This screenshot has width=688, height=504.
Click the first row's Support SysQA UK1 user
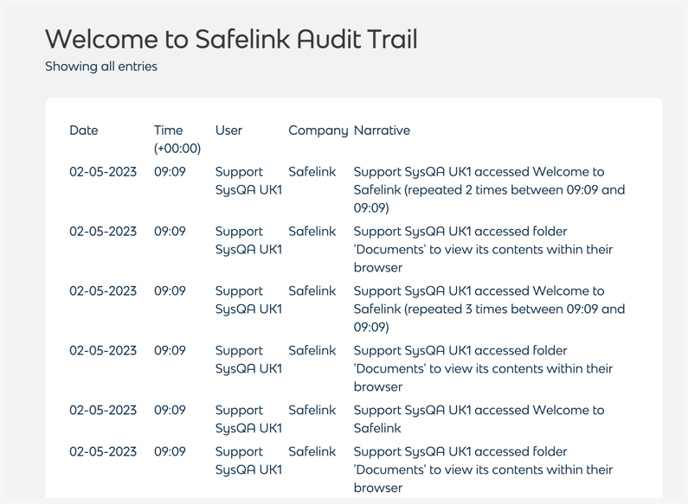(248, 181)
